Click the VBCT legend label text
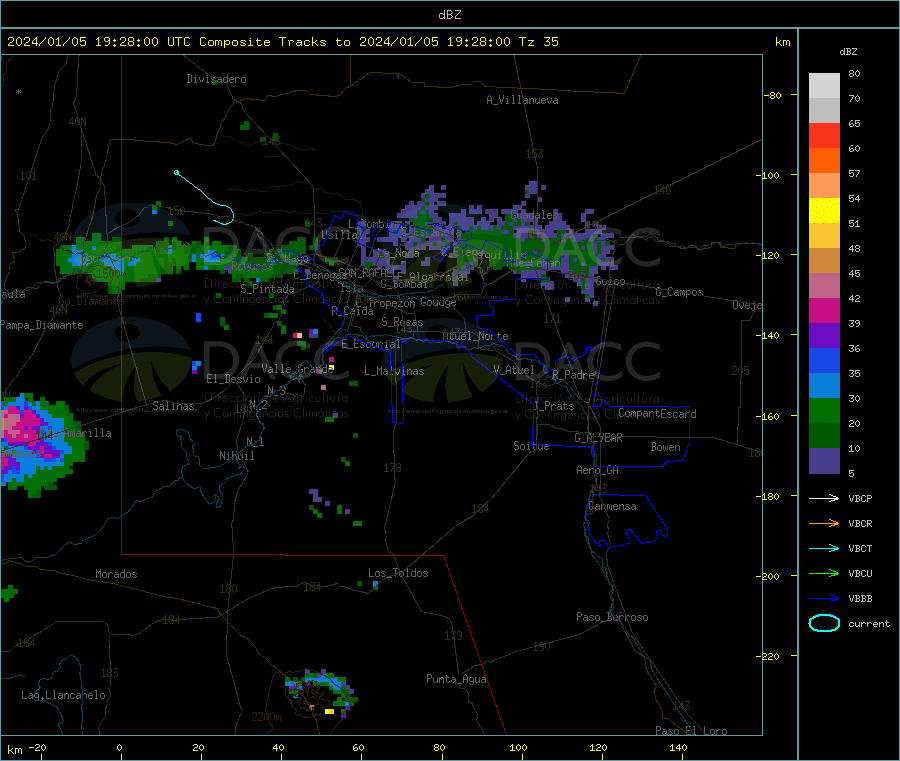900x761 pixels. pyautogui.click(x=860, y=548)
